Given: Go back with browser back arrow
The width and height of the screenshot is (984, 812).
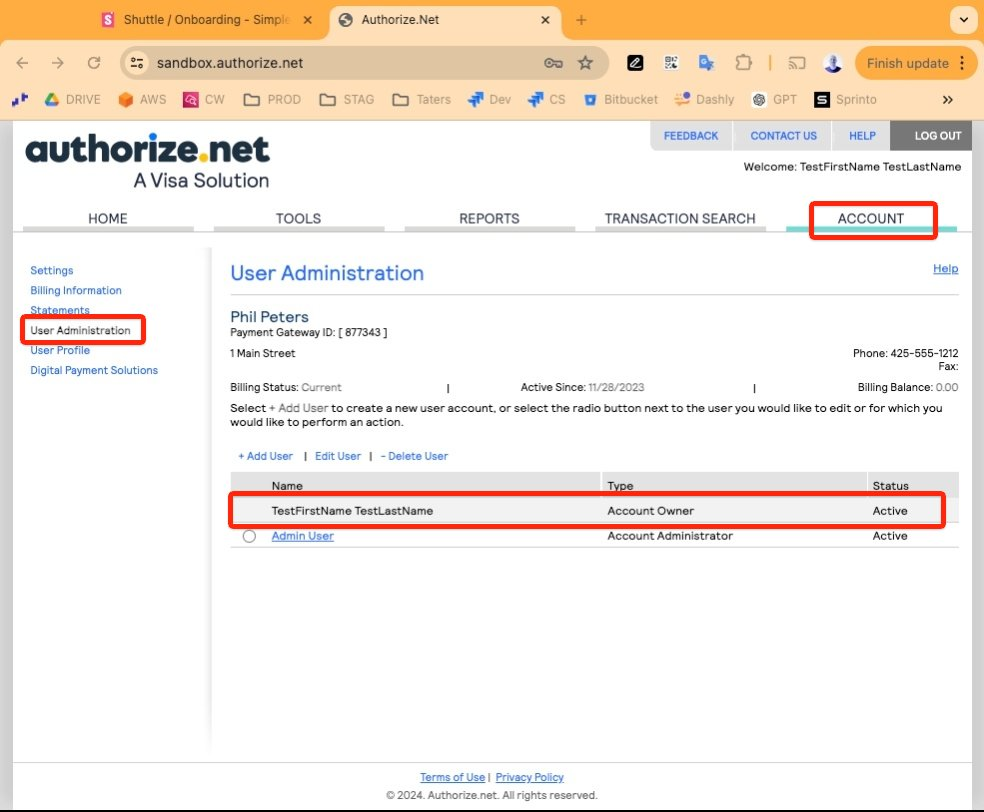Looking at the screenshot, I should click(x=23, y=63).
